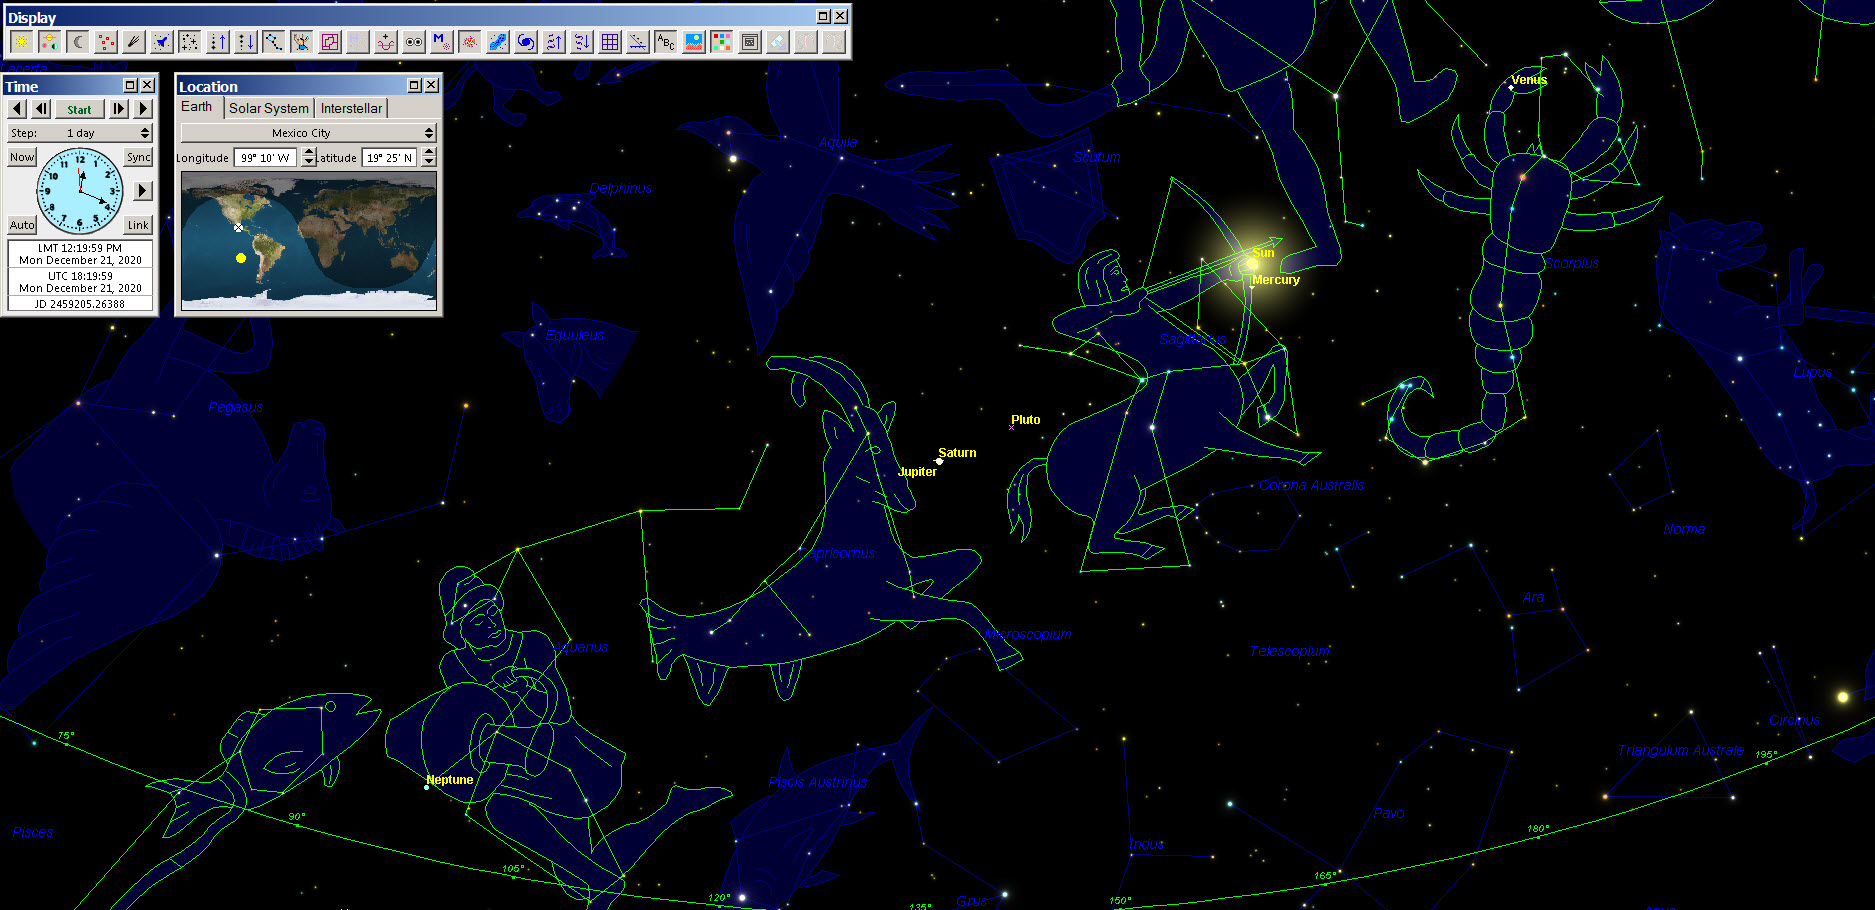Select Pluto label in the sky
This screenshot has width=1875, height=910.
[1025, 420]
